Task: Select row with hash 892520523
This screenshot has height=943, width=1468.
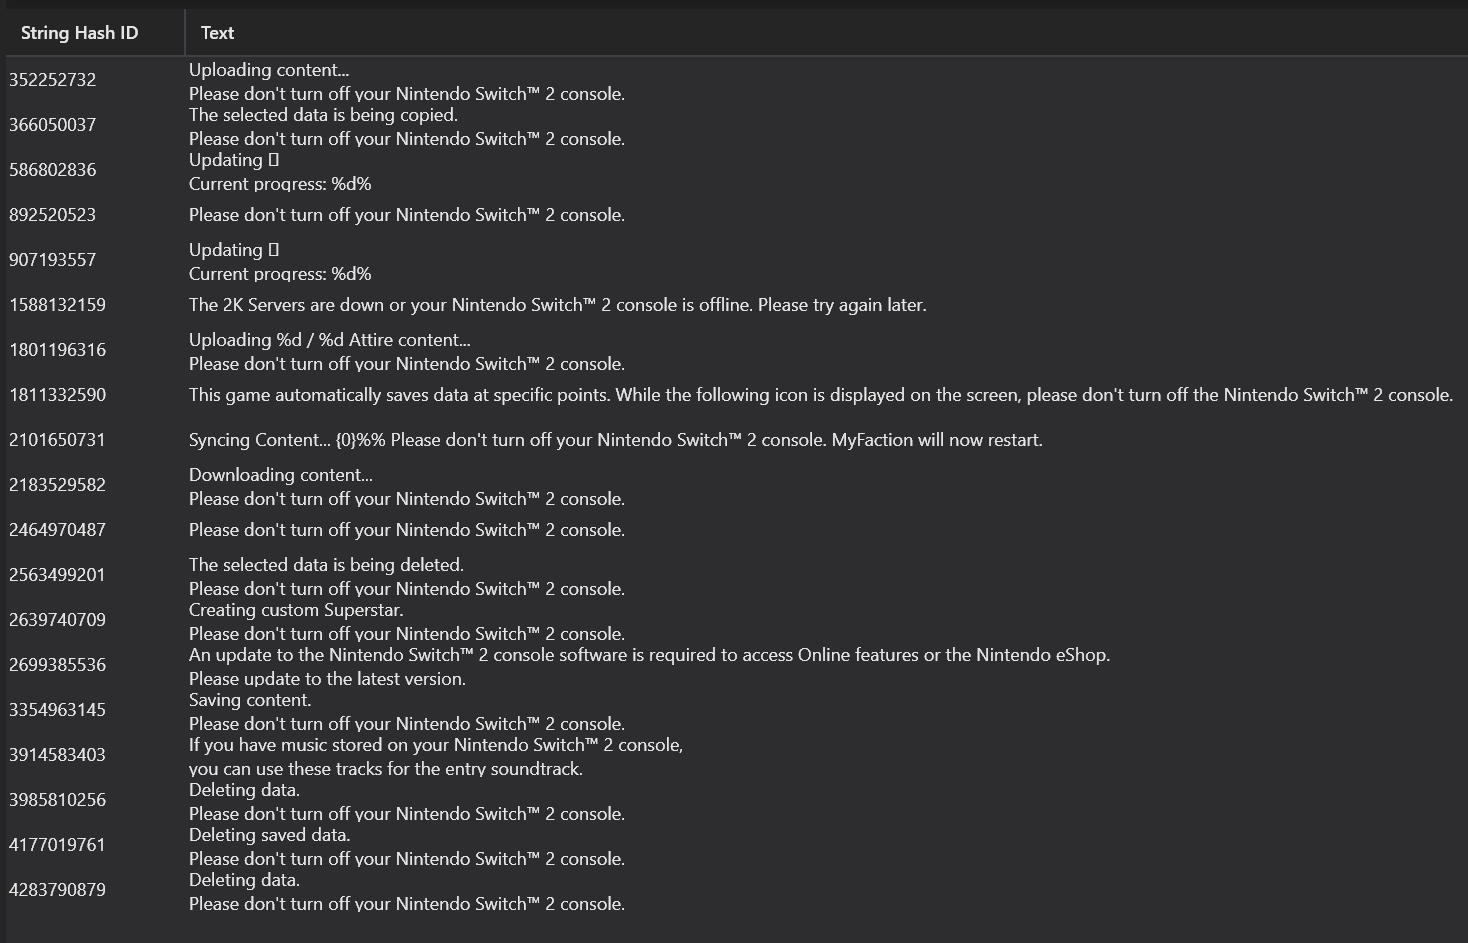Action: click(53, 215)
